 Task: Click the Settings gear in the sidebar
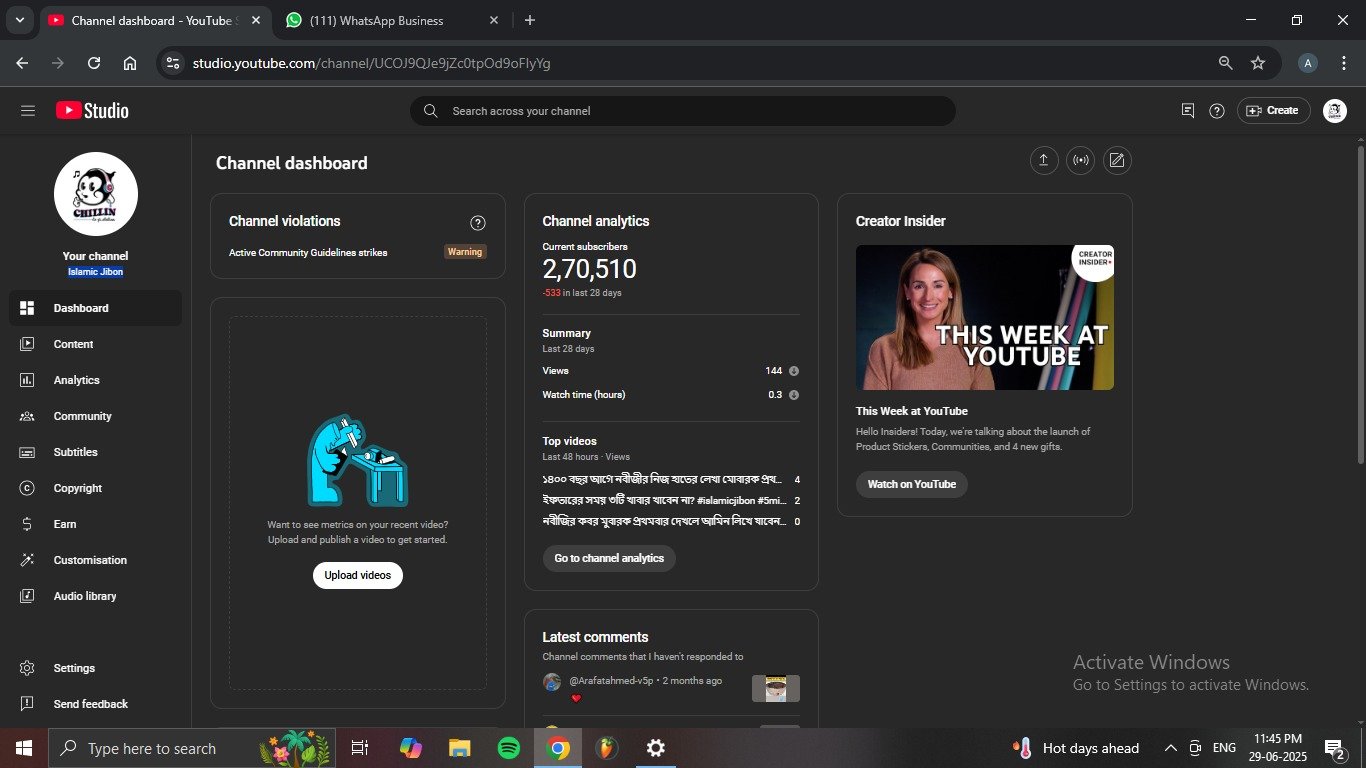(x=28, y=668)
